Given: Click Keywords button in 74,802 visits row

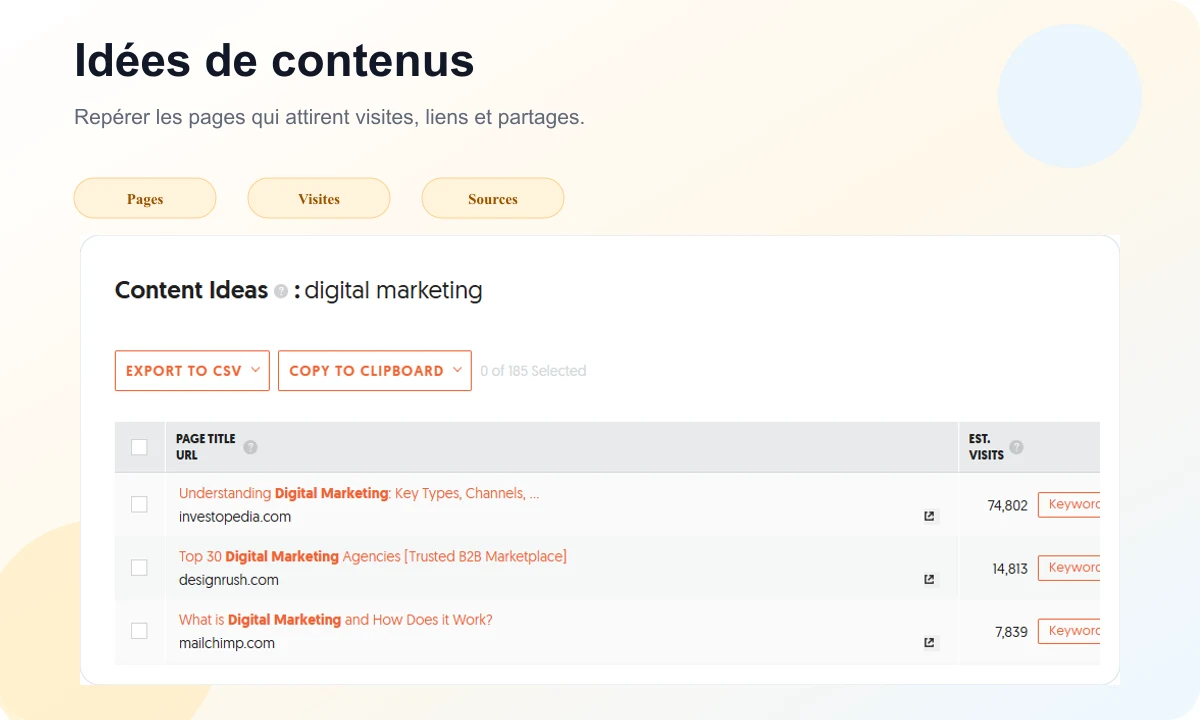Looking at the screenshot, I should pyautogui.click(x=1069, y=505).
